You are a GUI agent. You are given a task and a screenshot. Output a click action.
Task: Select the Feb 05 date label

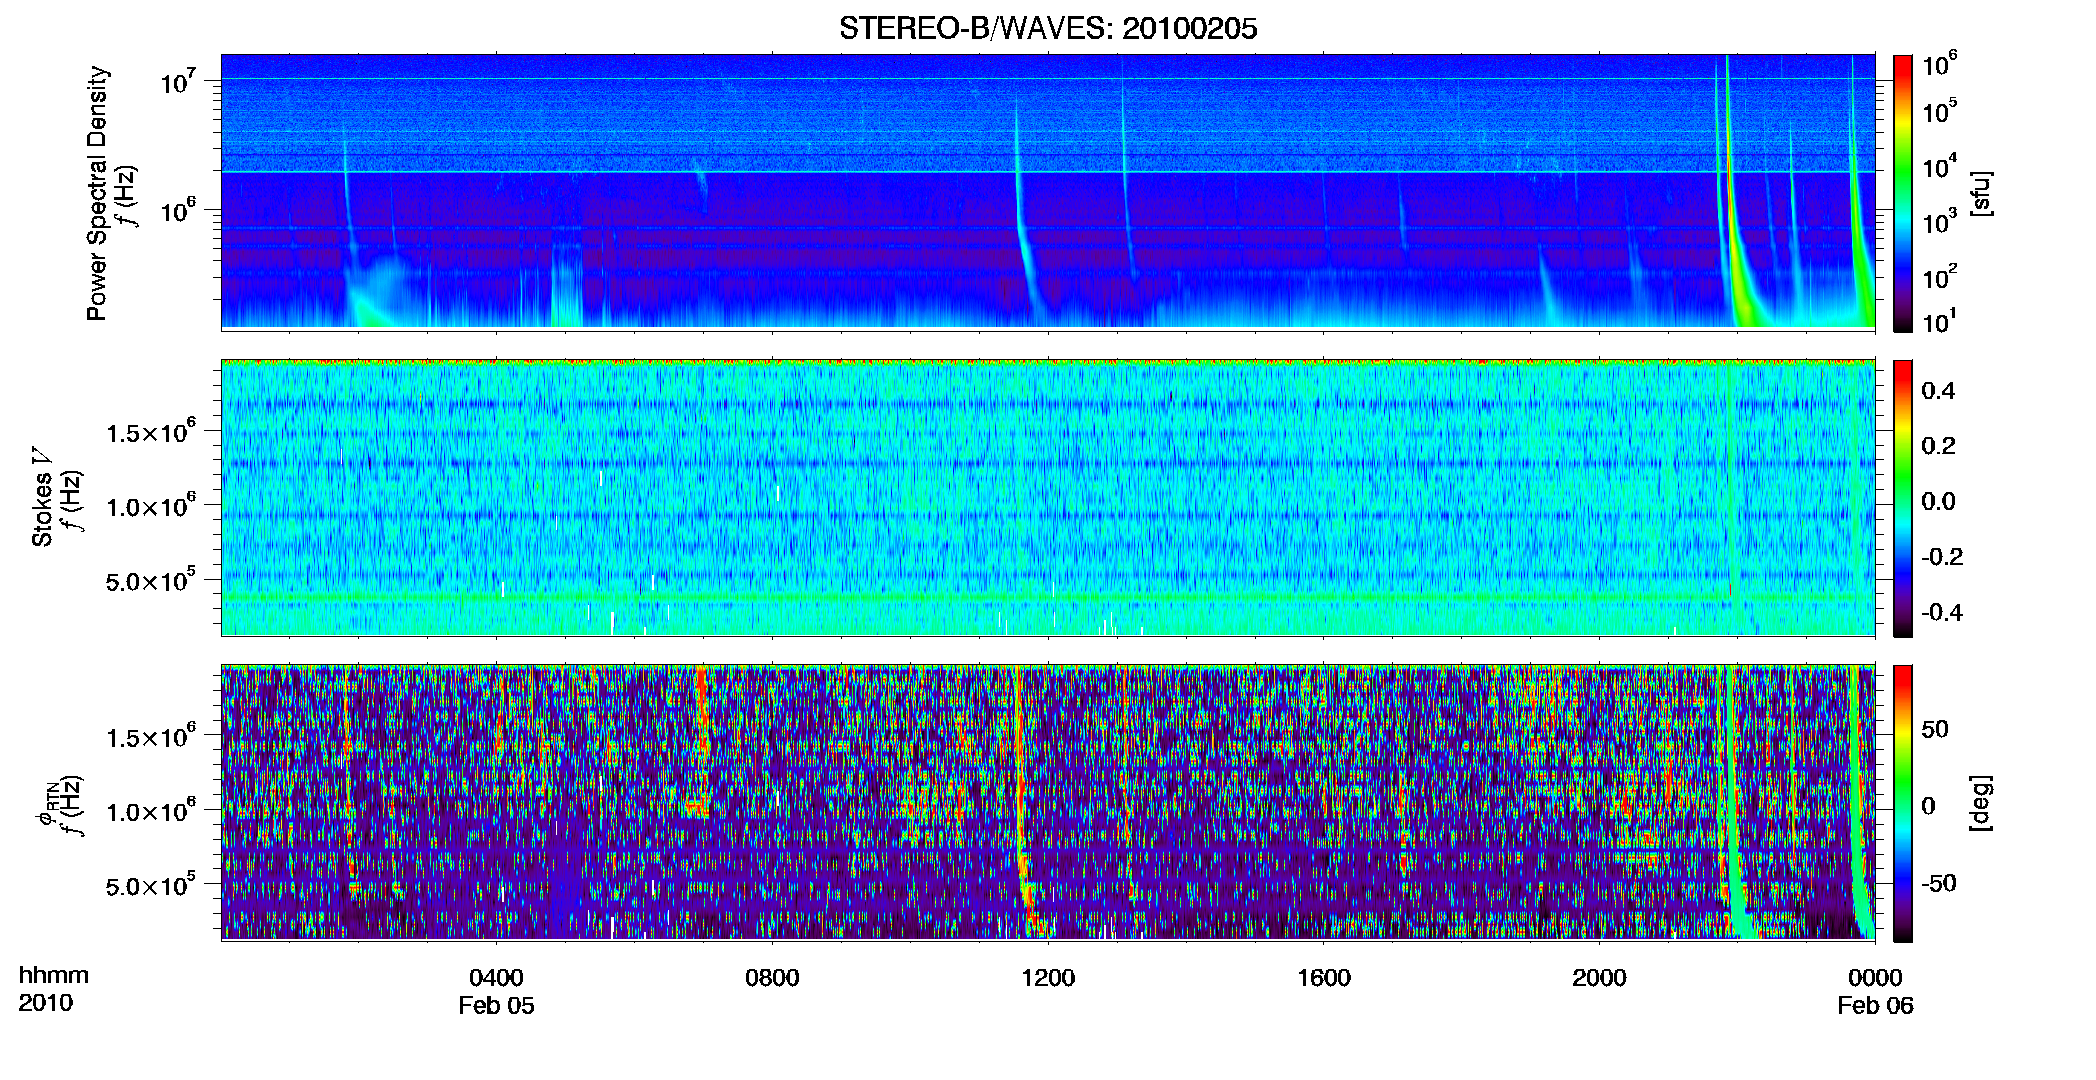tap(496, 1005)
